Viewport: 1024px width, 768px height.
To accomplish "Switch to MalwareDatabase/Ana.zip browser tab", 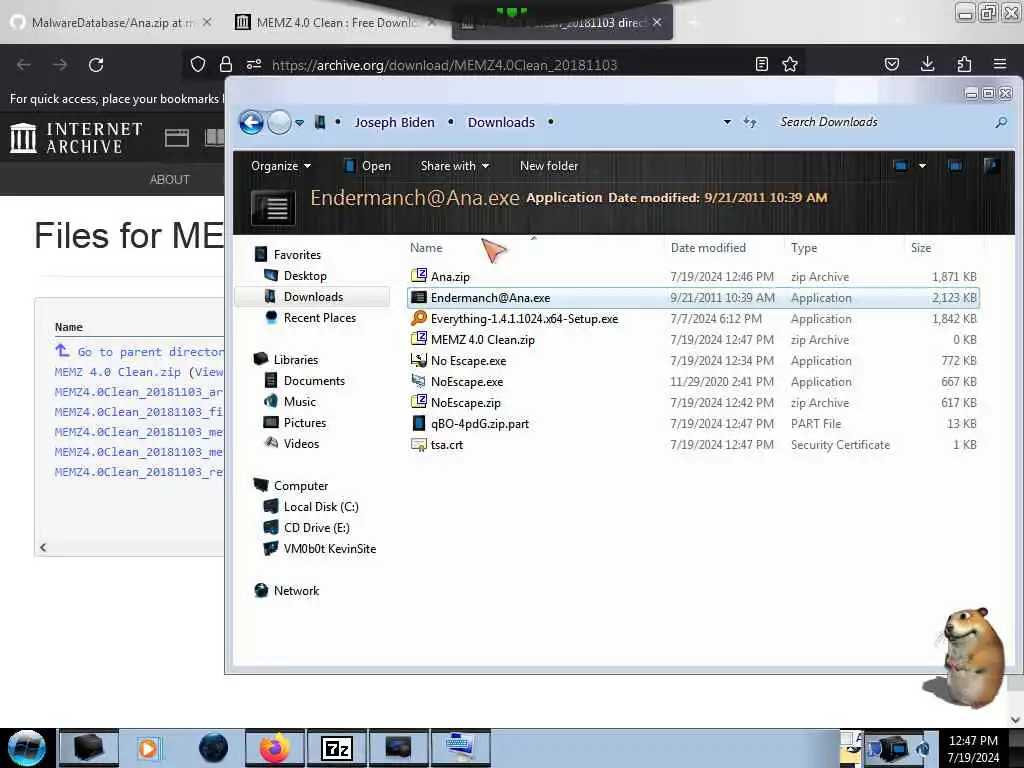I will point(111,22).
